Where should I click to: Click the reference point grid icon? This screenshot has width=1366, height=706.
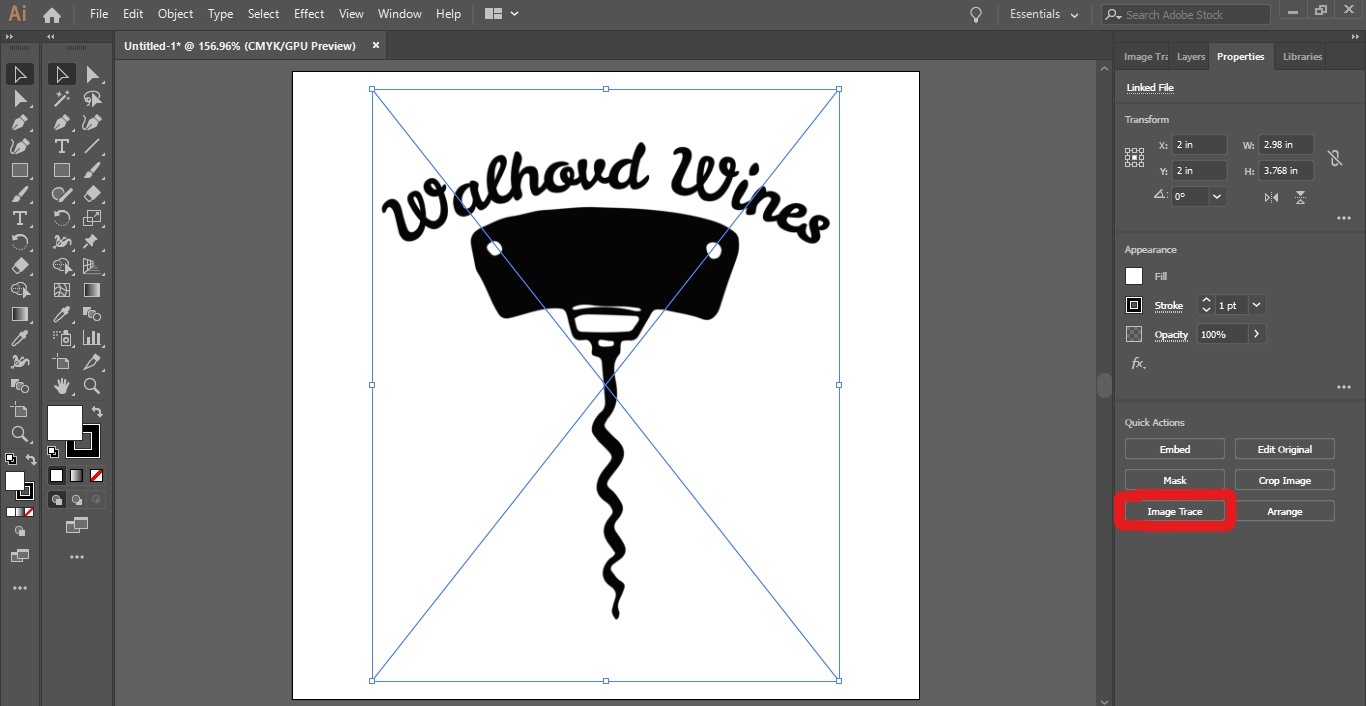coord(1134,157)
